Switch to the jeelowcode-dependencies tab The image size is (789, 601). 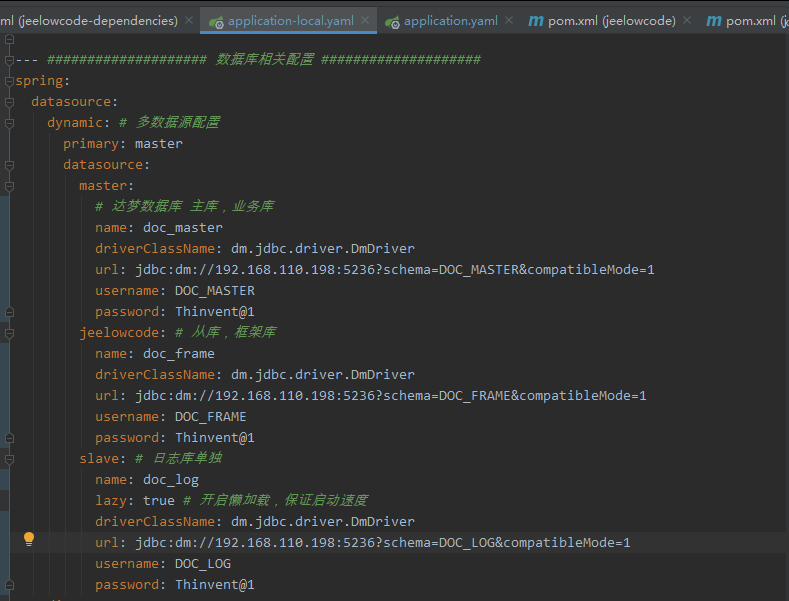pyautogui.click(x=90, y=21)
